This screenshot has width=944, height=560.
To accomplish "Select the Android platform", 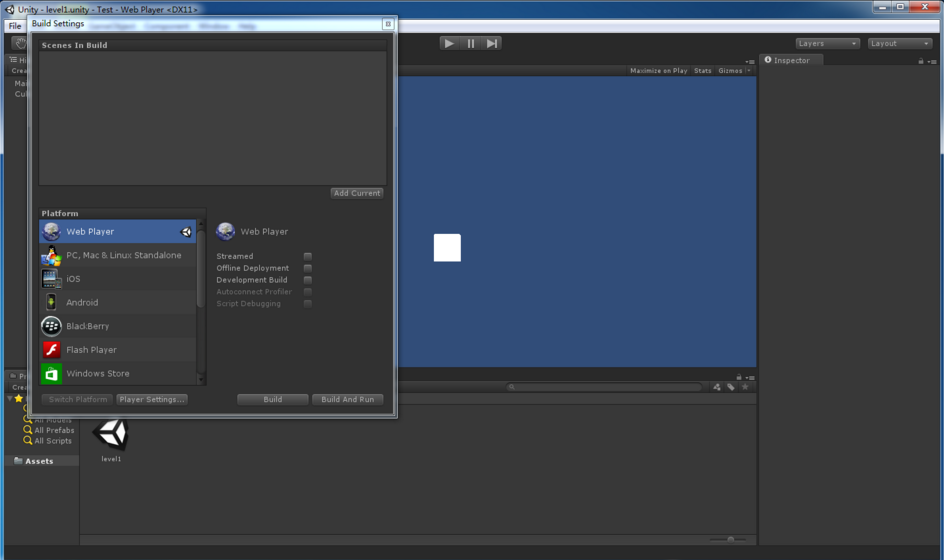I will 117,302.
